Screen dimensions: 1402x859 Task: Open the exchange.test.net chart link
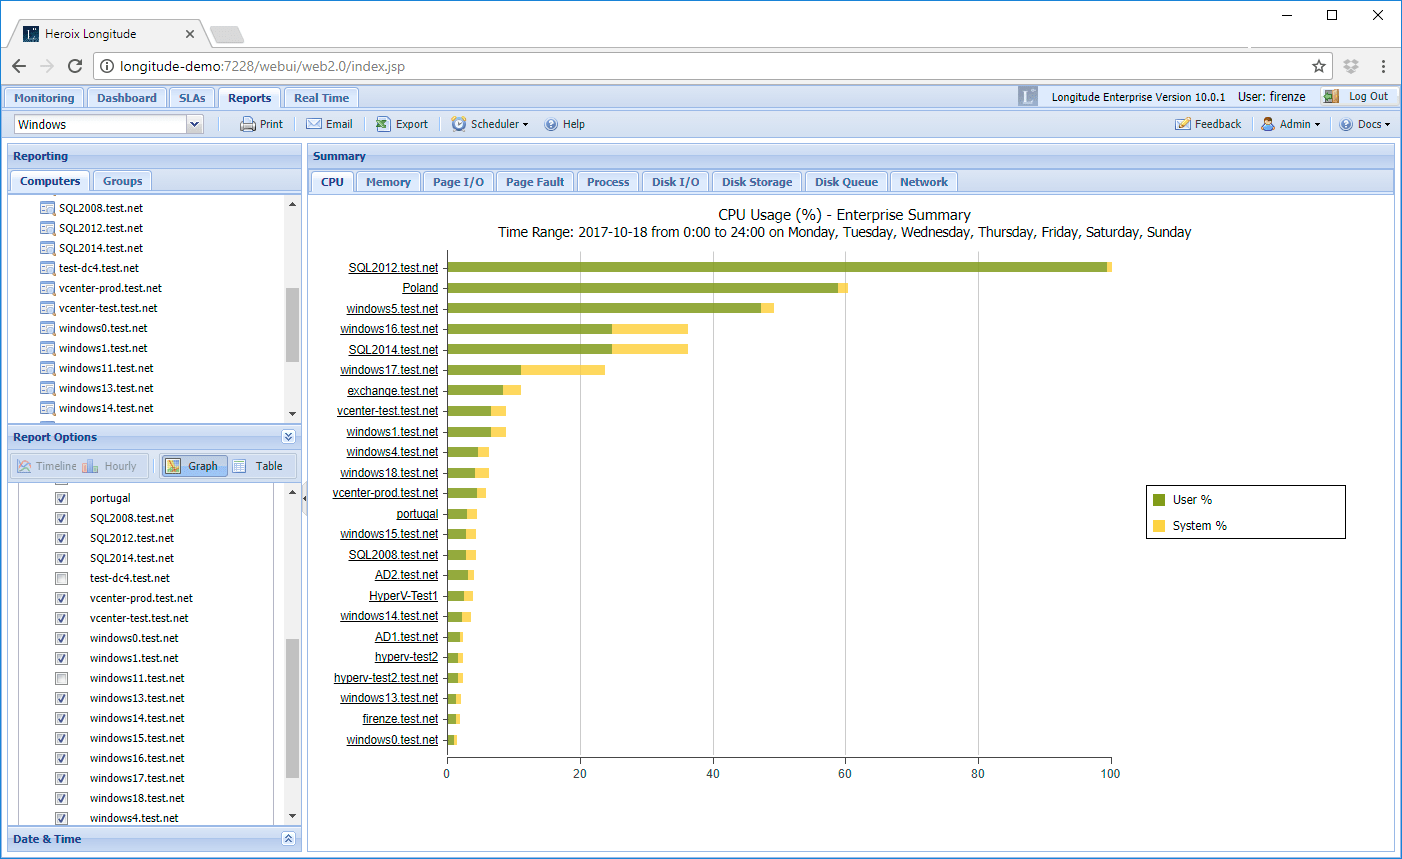tap(393, 391)
